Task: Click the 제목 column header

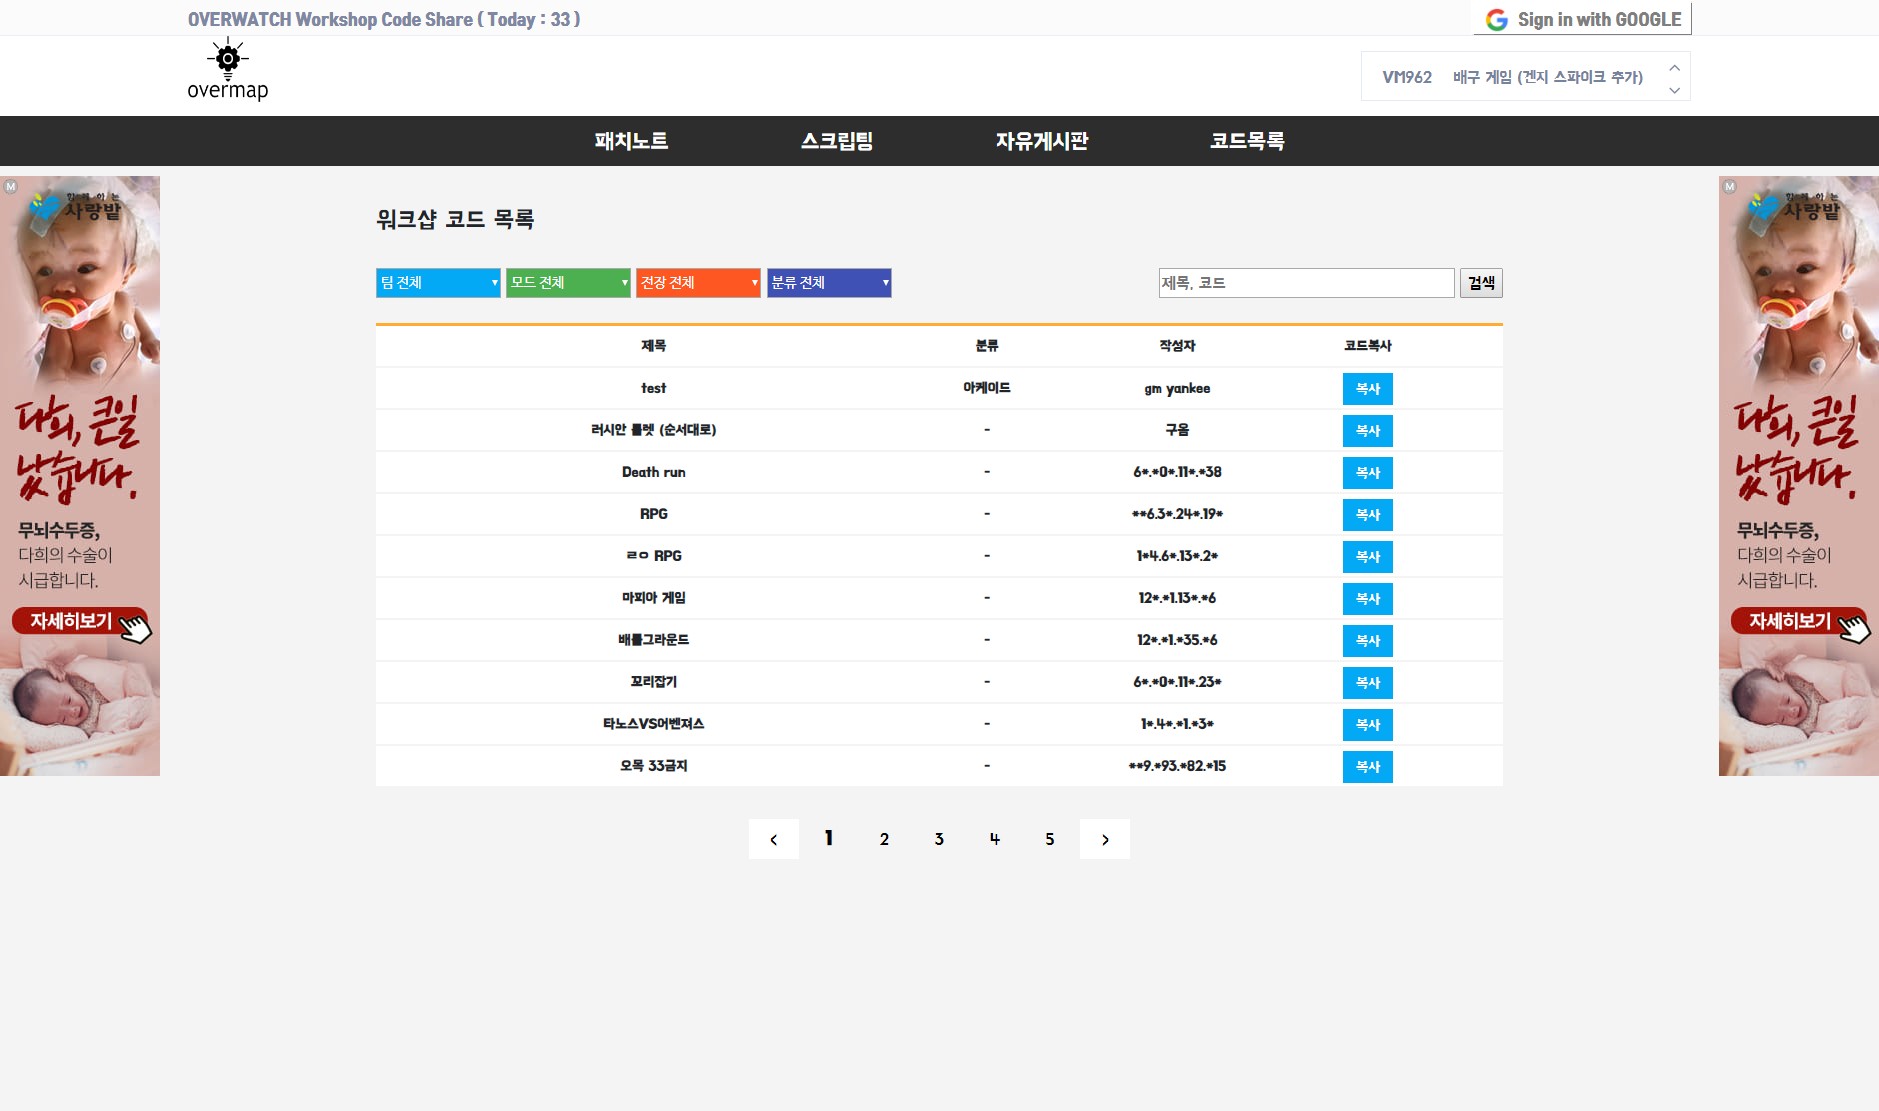Action: click(x=654, y=346)
